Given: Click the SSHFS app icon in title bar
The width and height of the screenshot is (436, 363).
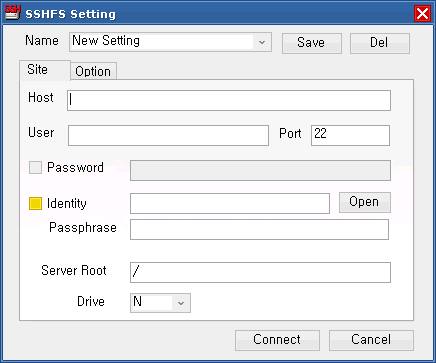Looking at the screenshot, I should coord(12,13).
